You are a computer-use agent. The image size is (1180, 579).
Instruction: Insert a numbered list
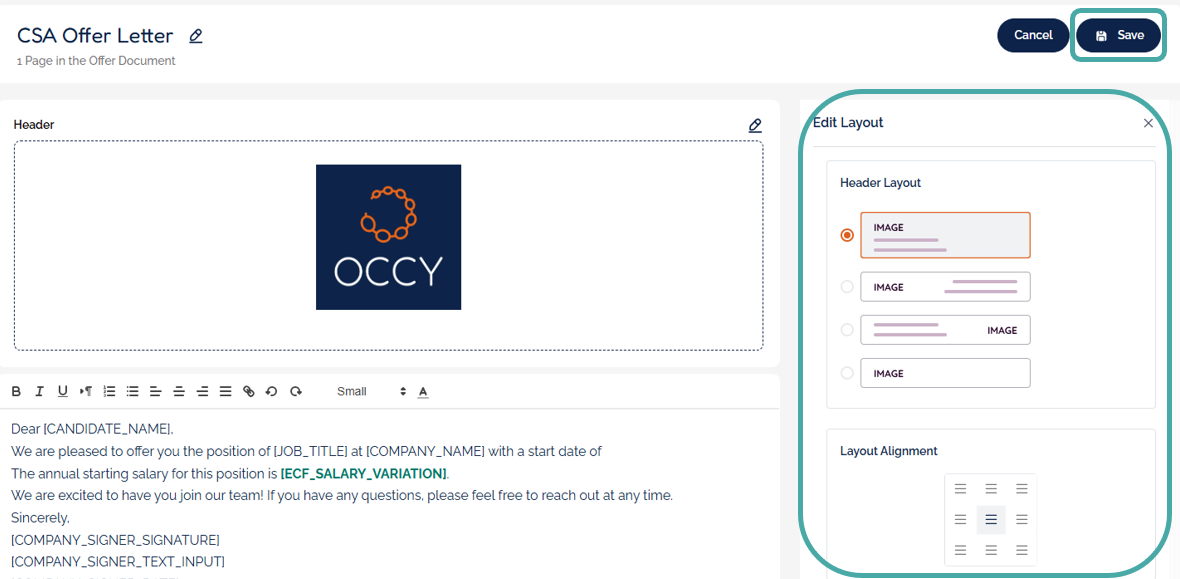[x=109, y=392]
